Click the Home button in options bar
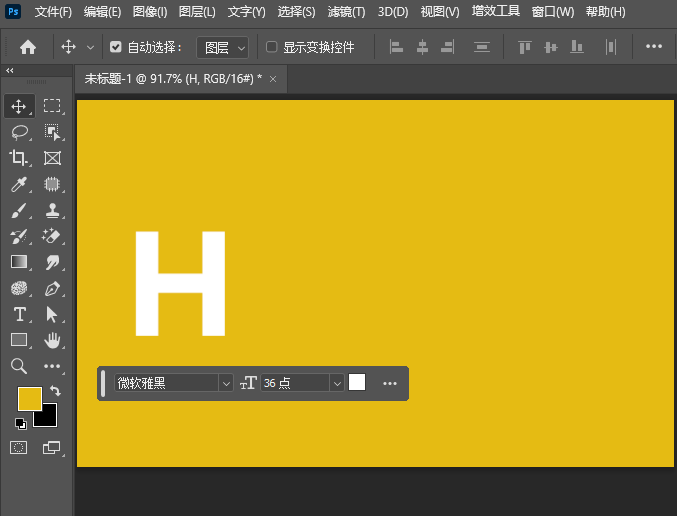The image size is (677, 516). (x=28, y=47)
